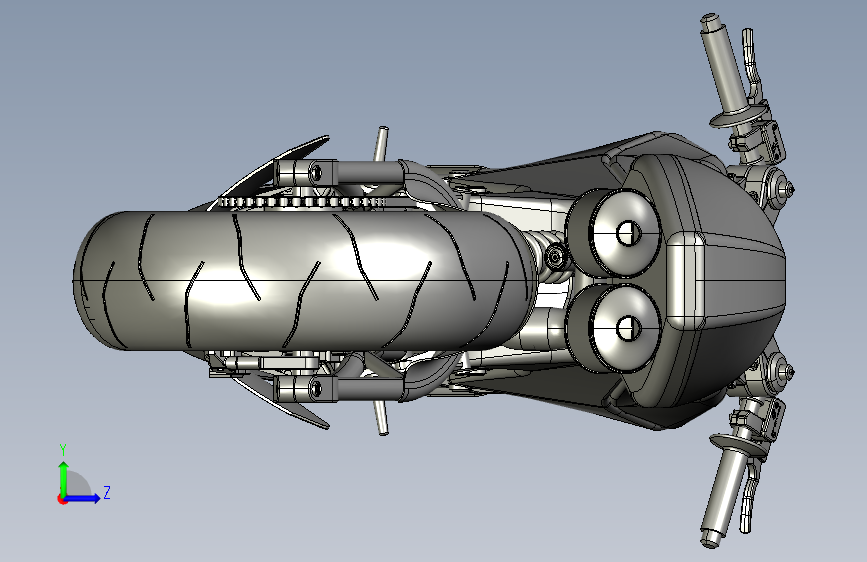This screenshot has height=562, width=867.
Task: Pick the lower foot peg rod
Action: (380, 418)
